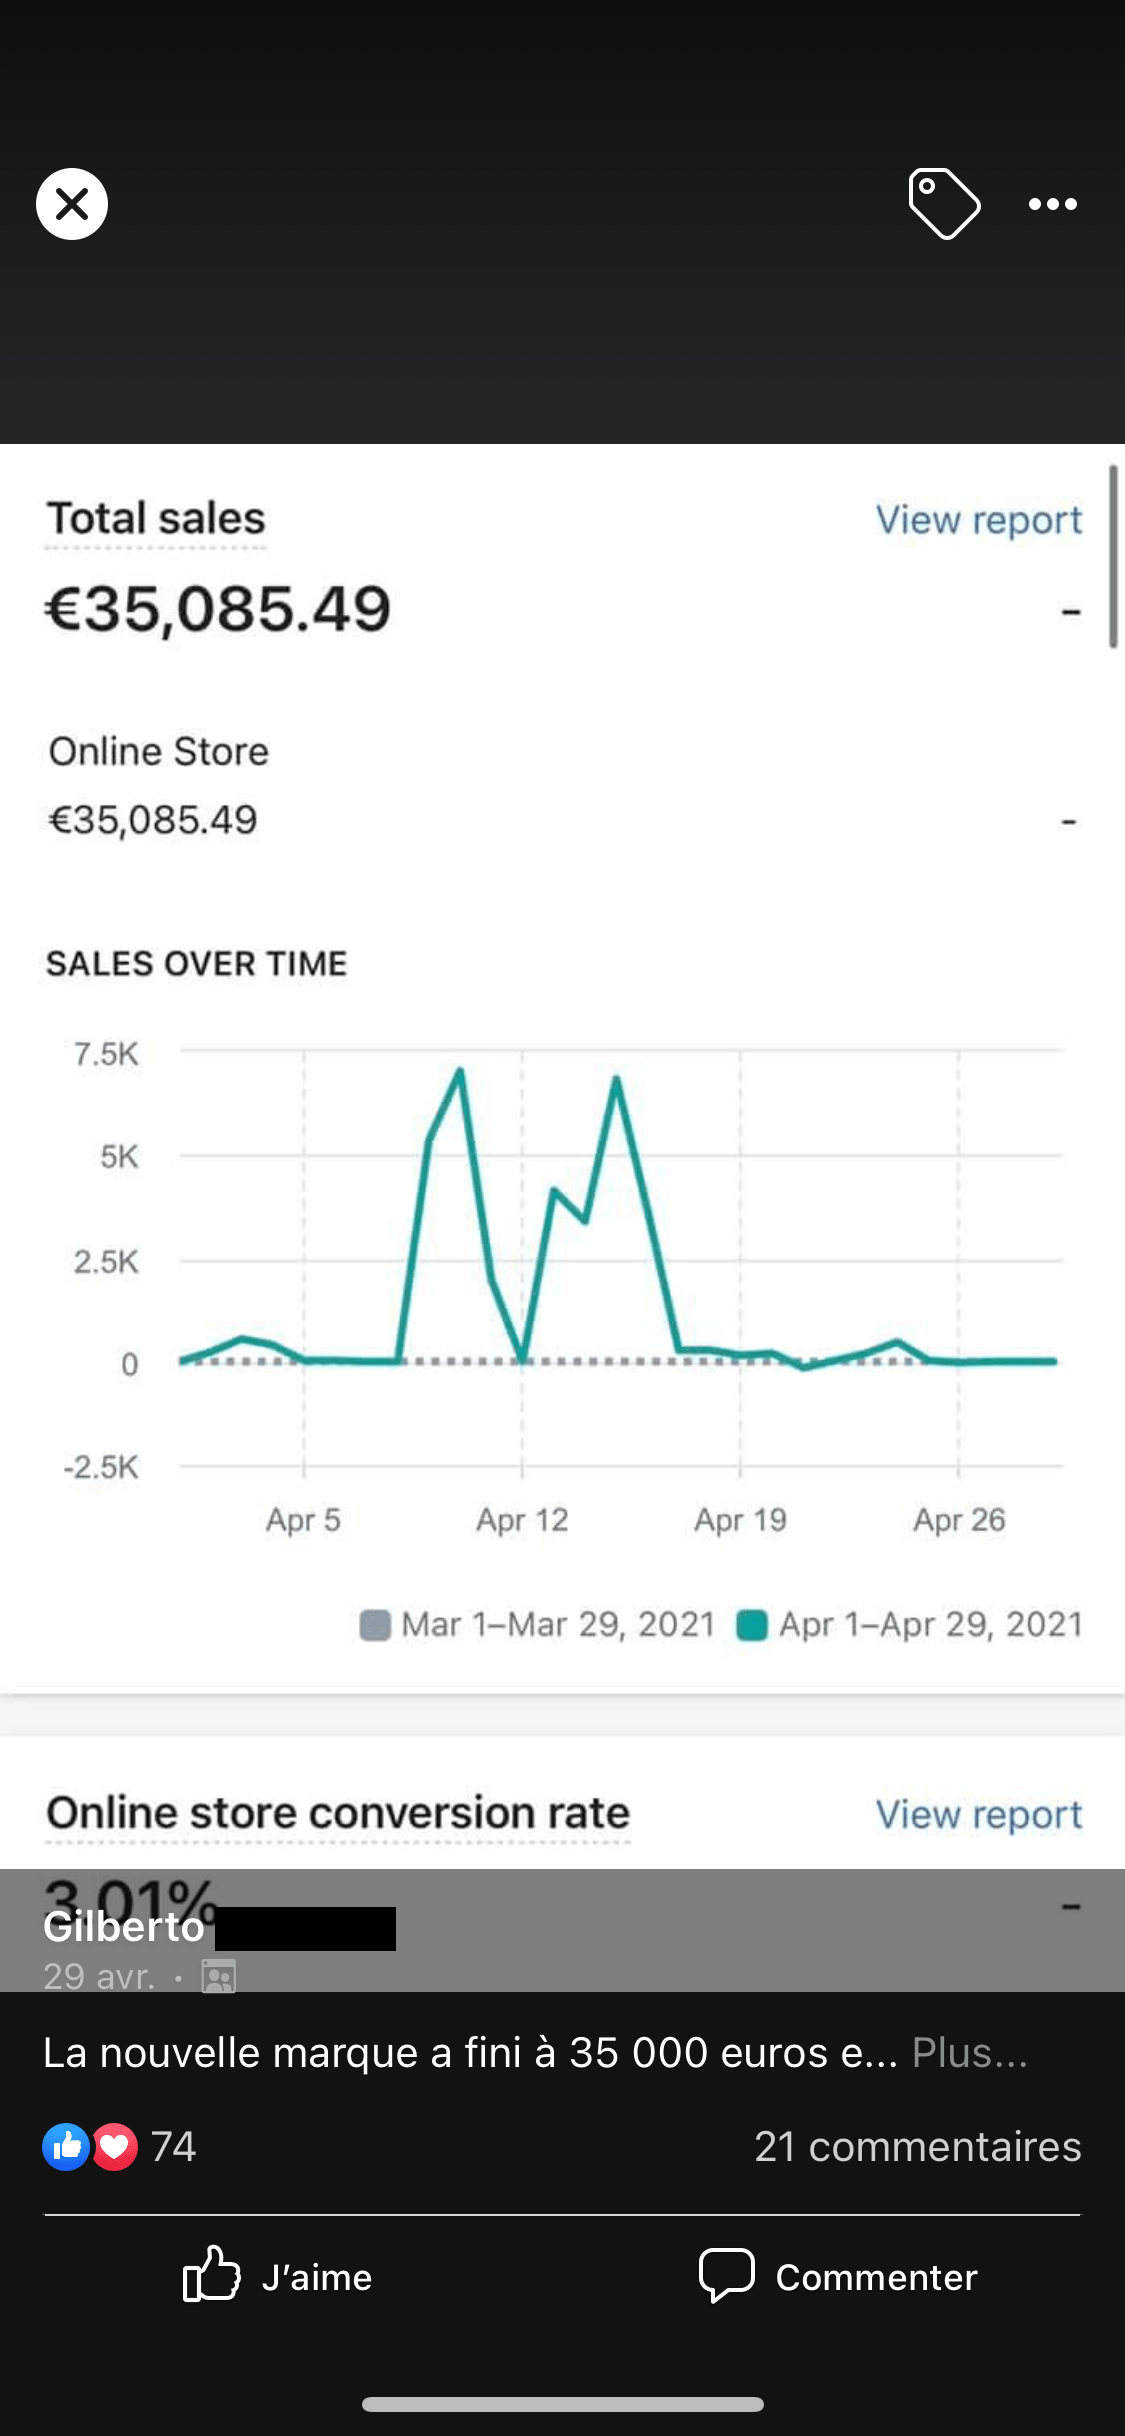Tap the 7.5K y-axis label

pos(106,1054)
